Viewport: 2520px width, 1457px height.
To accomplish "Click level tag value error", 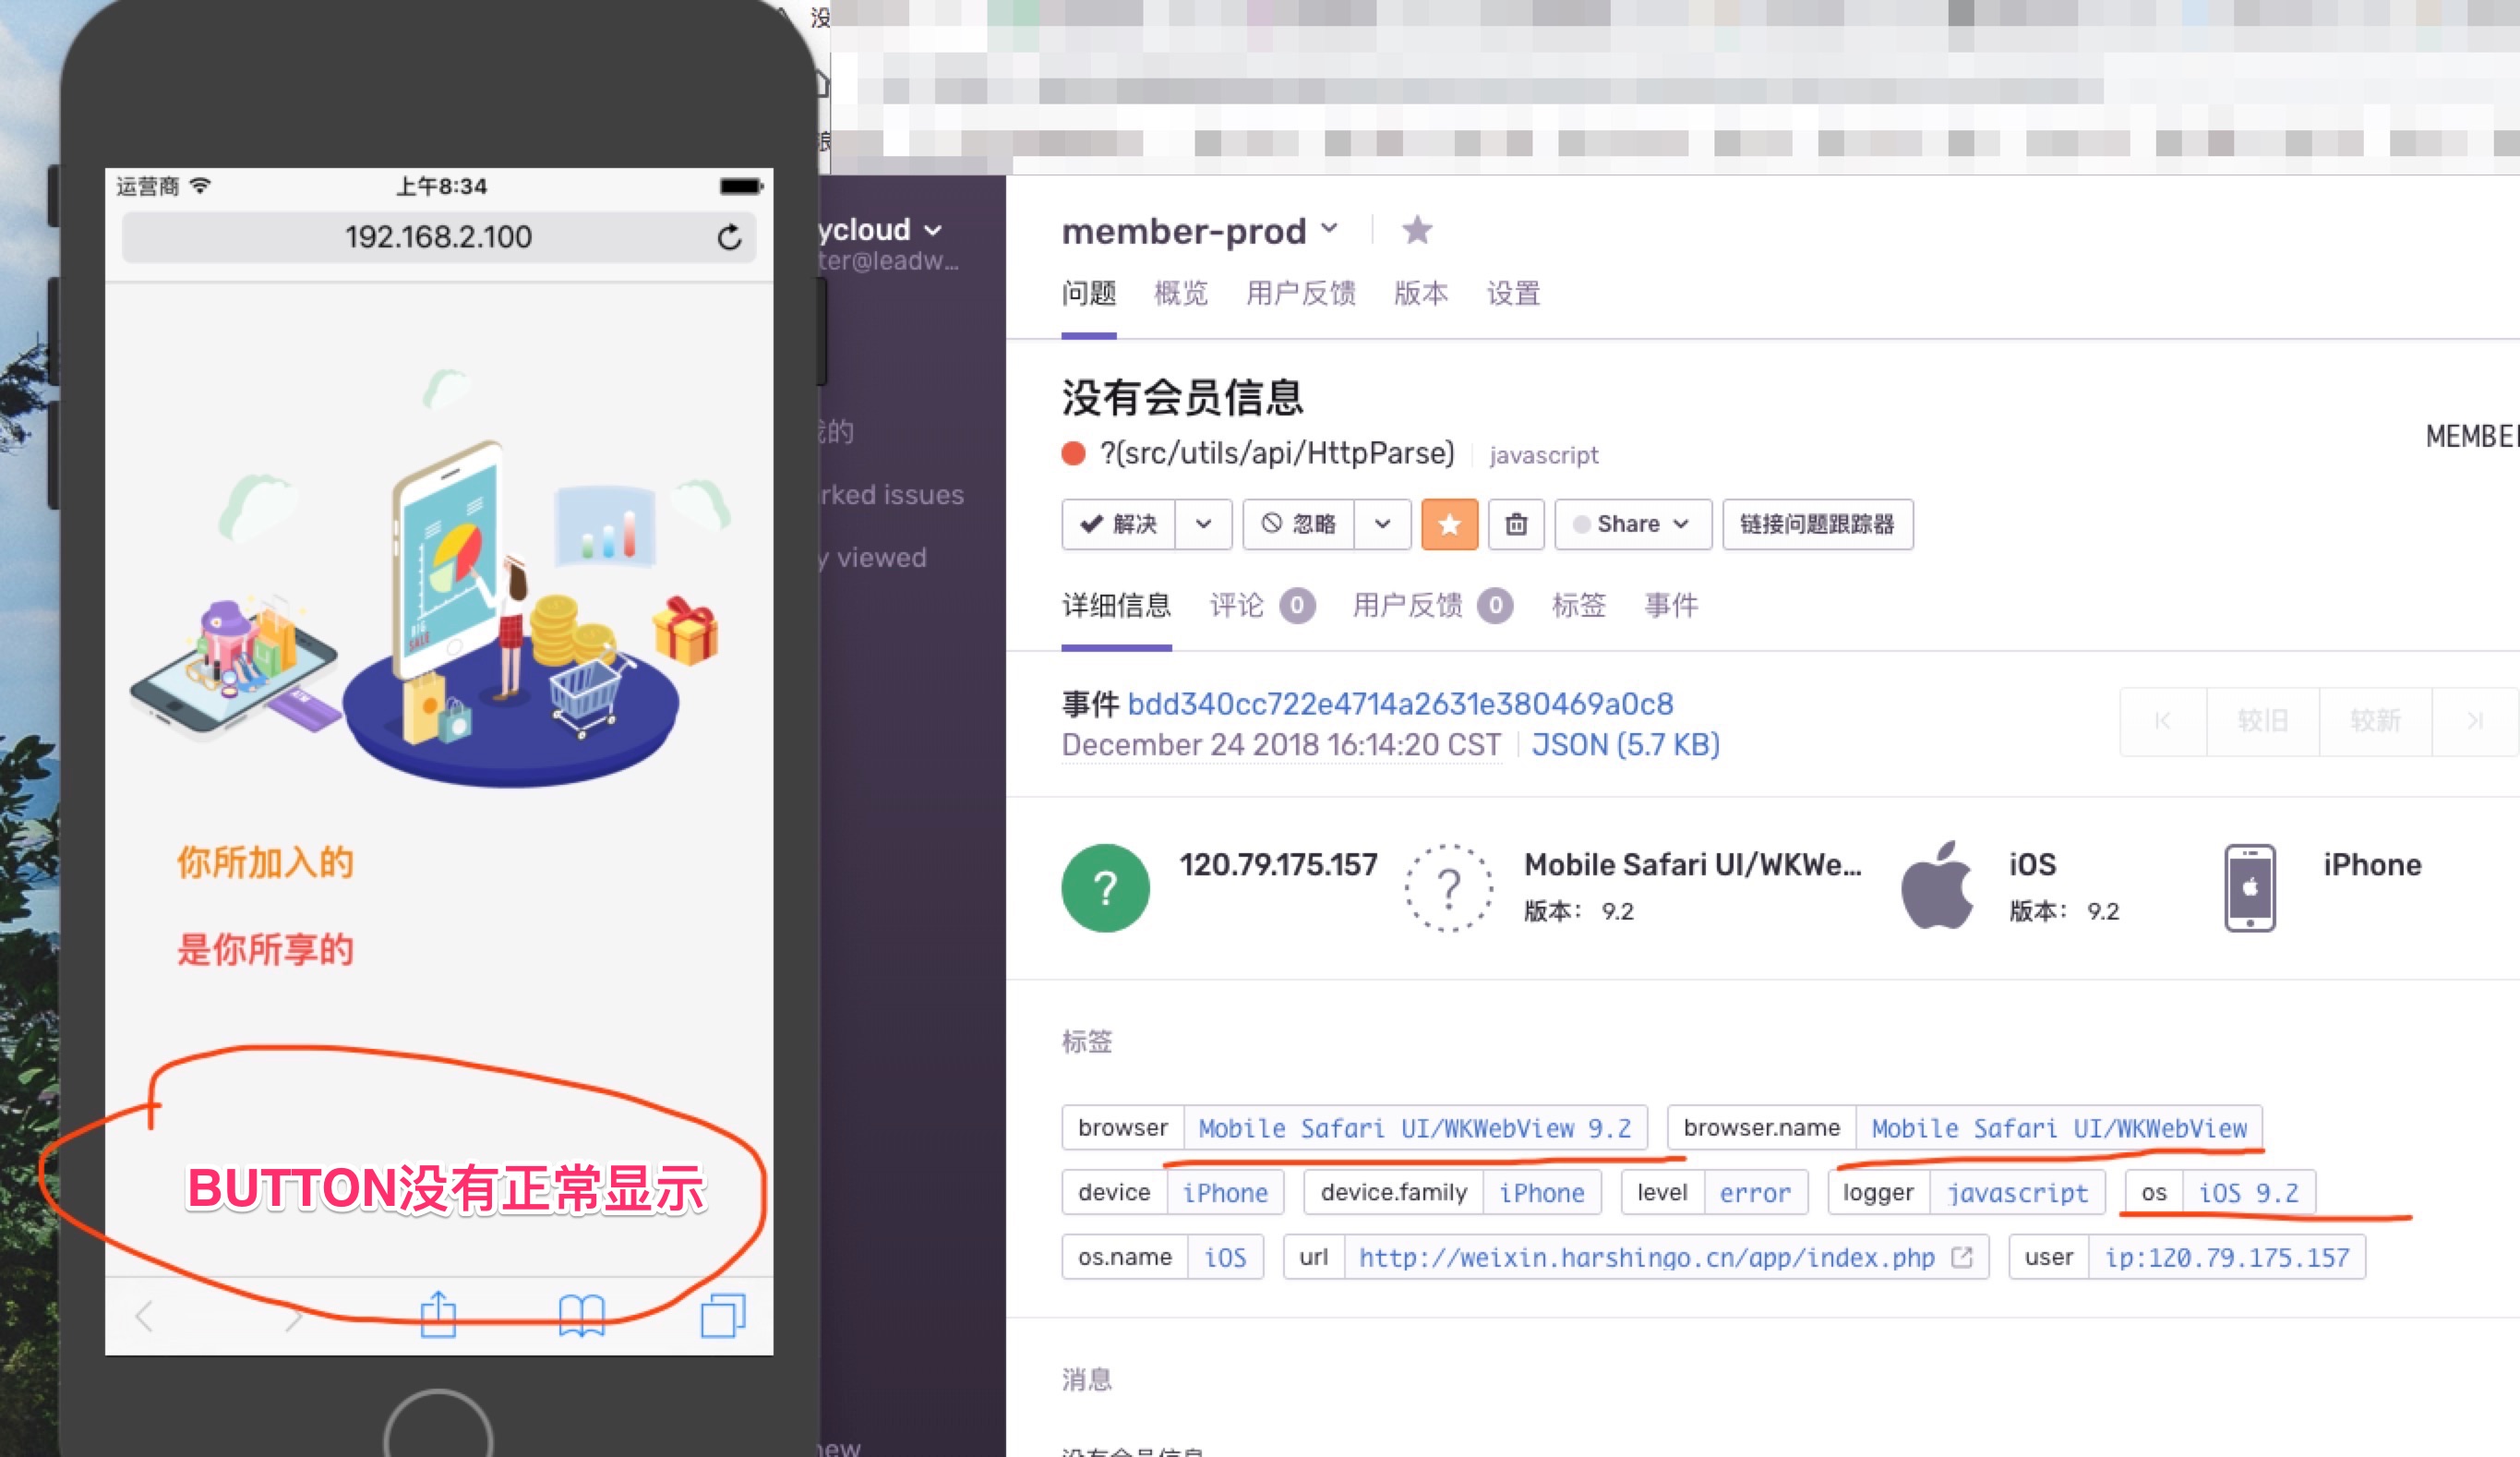I will point(1755,1192).
